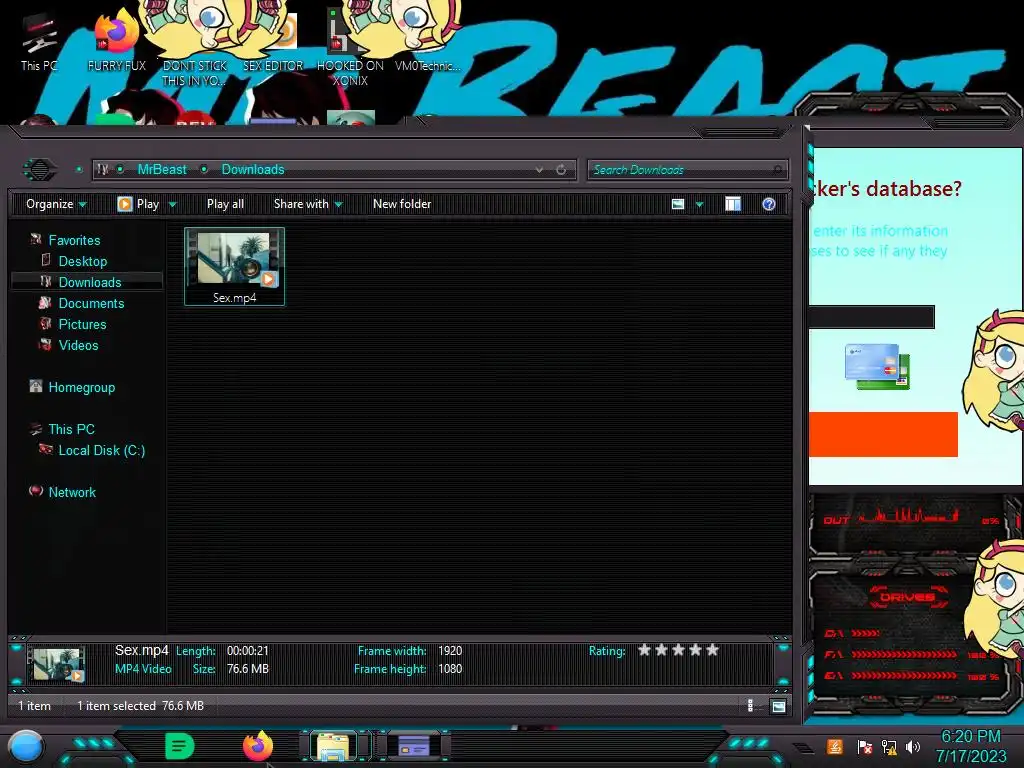
Task: Select MrBeast in the address breadcrumb
Action: click(162, 169)
